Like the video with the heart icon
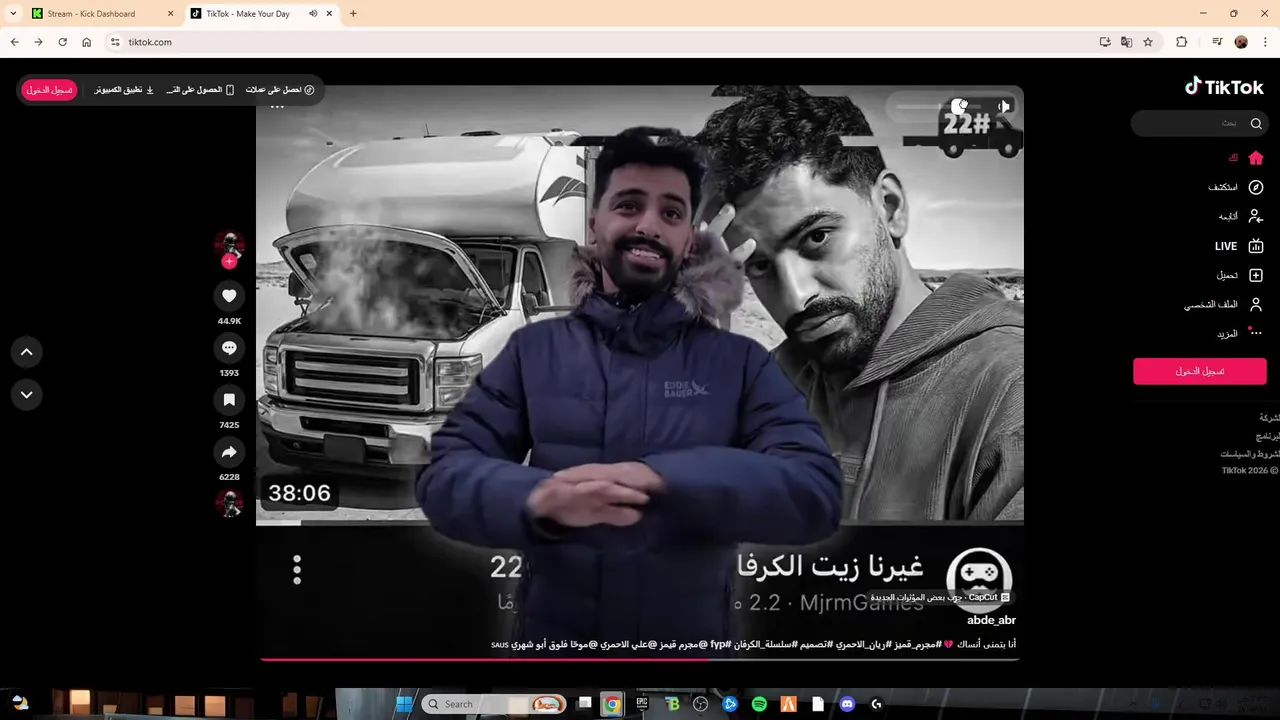 click(x=229, y=296)
